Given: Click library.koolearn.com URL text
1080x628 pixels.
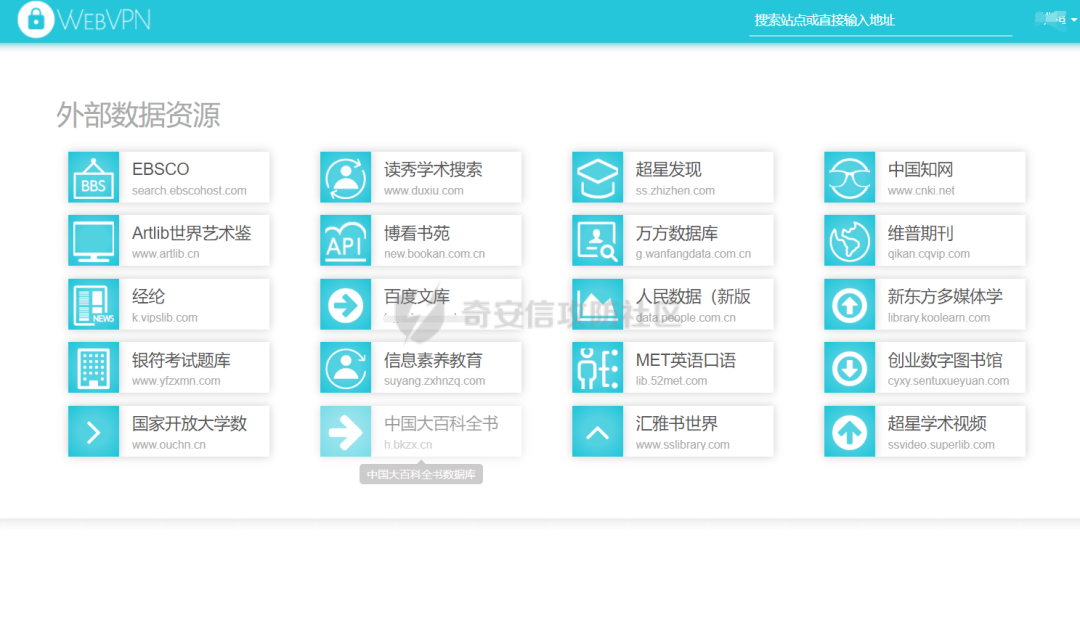Looking at the screenshot, I should (939, 317).
